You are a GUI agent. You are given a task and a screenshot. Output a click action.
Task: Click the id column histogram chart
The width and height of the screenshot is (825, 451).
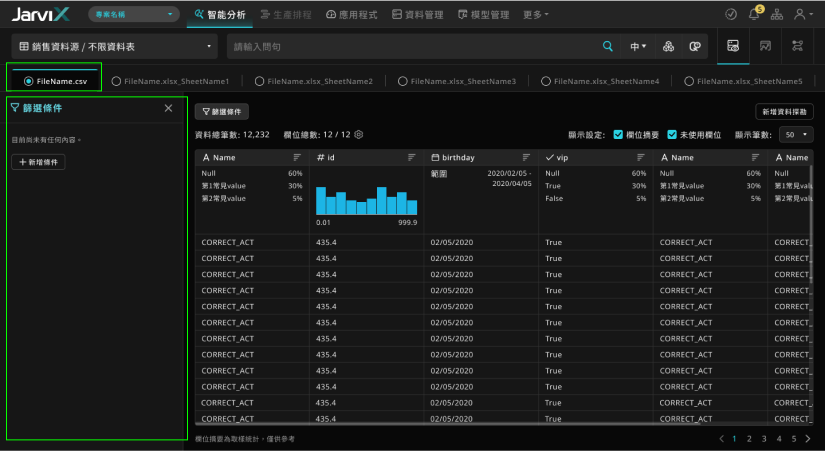(367, 201)
